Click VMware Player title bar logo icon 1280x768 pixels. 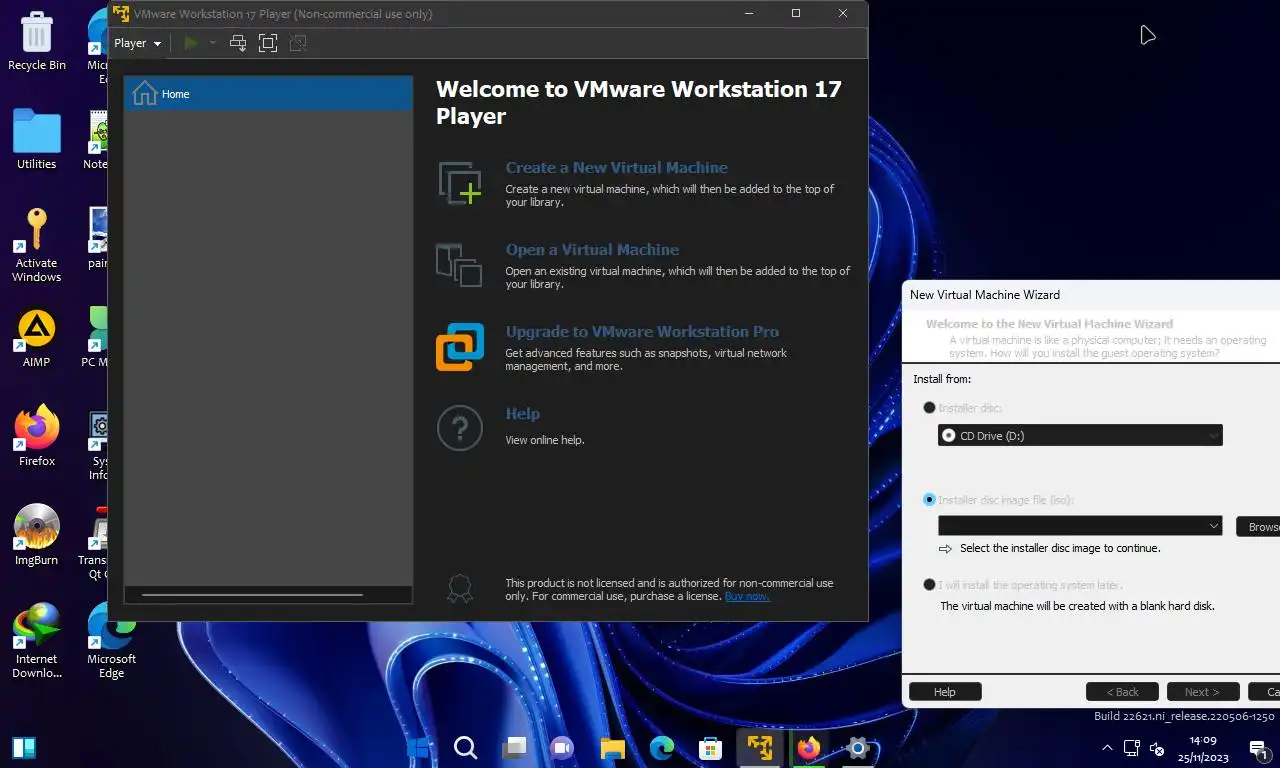pos(120,14)
